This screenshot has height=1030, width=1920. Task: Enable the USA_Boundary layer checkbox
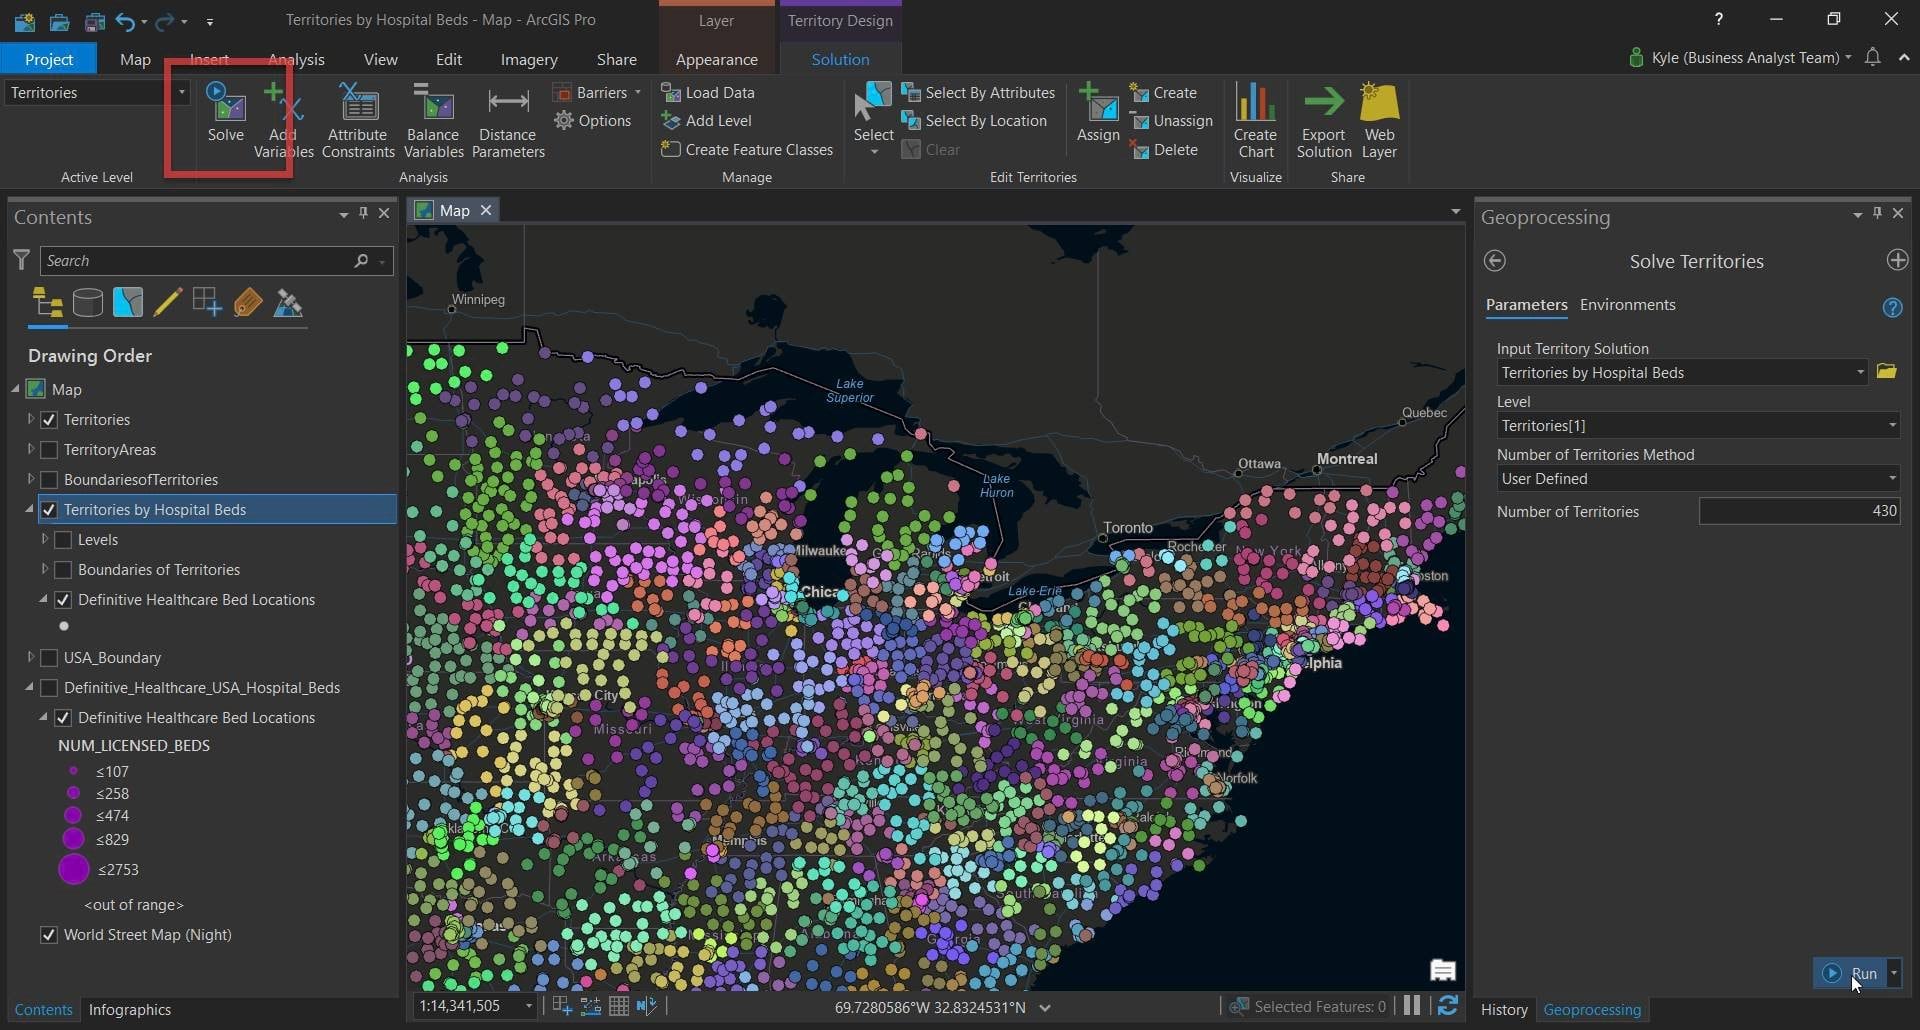point(49,658)
